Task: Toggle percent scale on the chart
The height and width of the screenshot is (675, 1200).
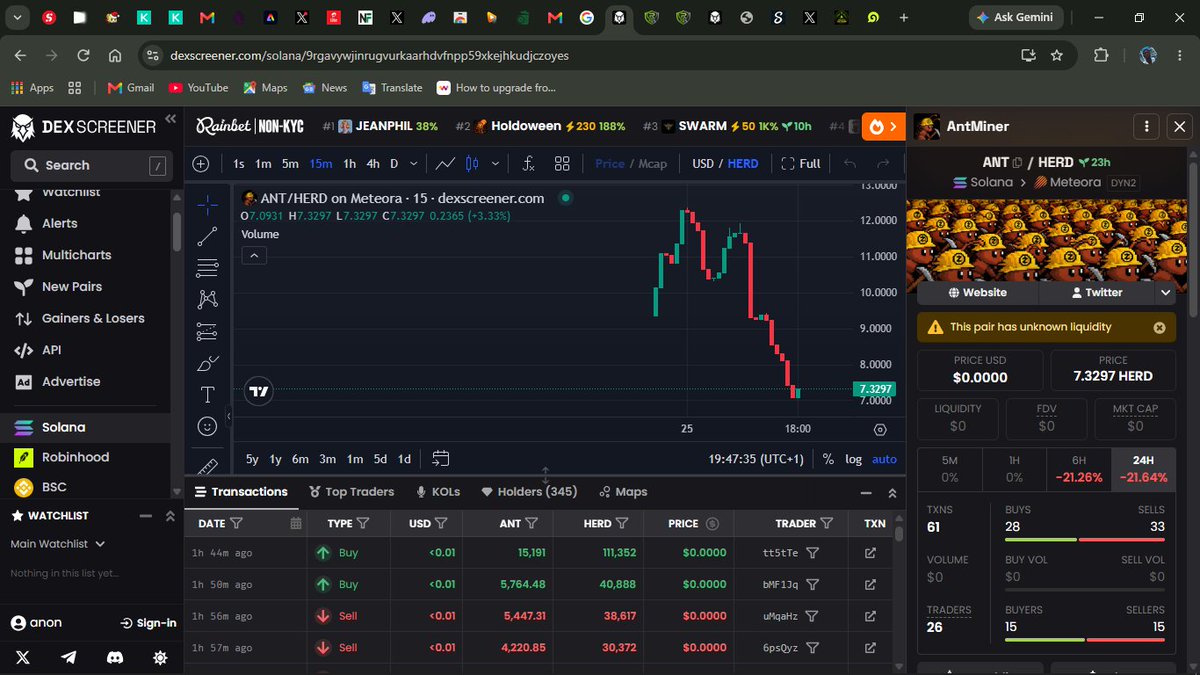Action: 828,459
